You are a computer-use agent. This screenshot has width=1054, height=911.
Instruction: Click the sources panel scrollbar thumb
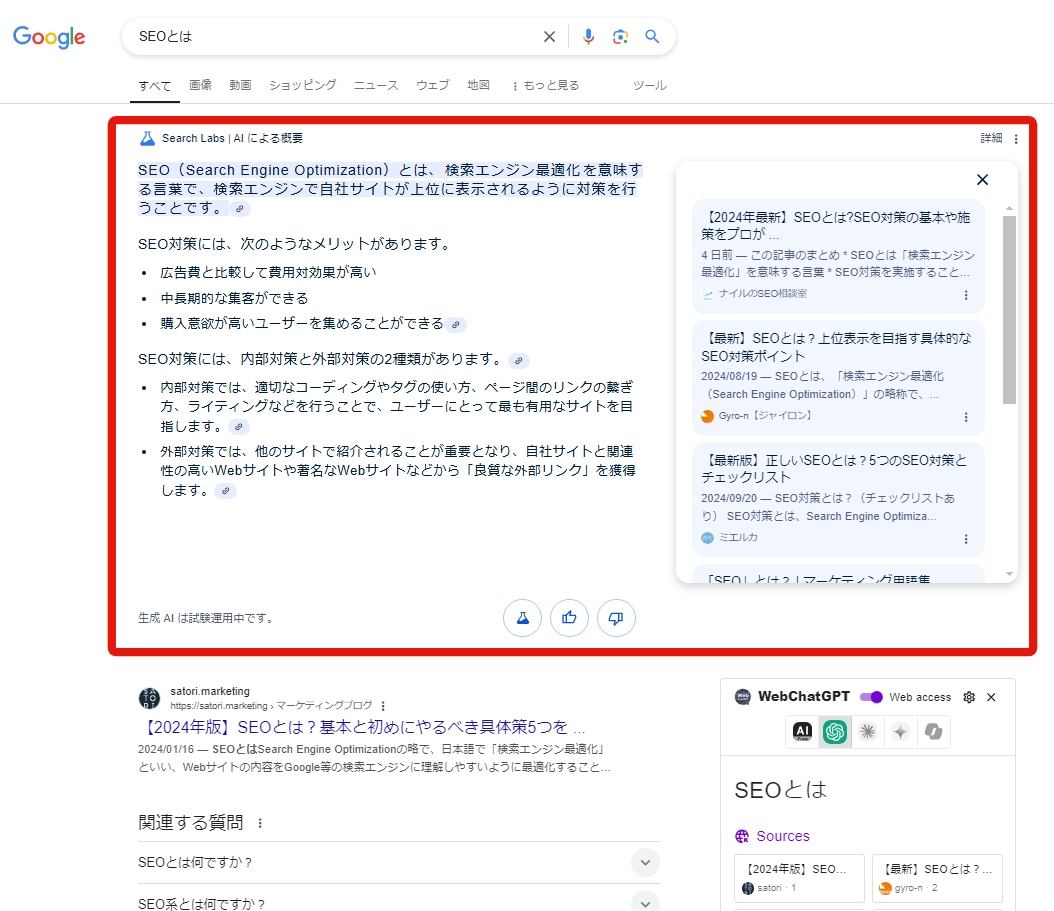1009,310
